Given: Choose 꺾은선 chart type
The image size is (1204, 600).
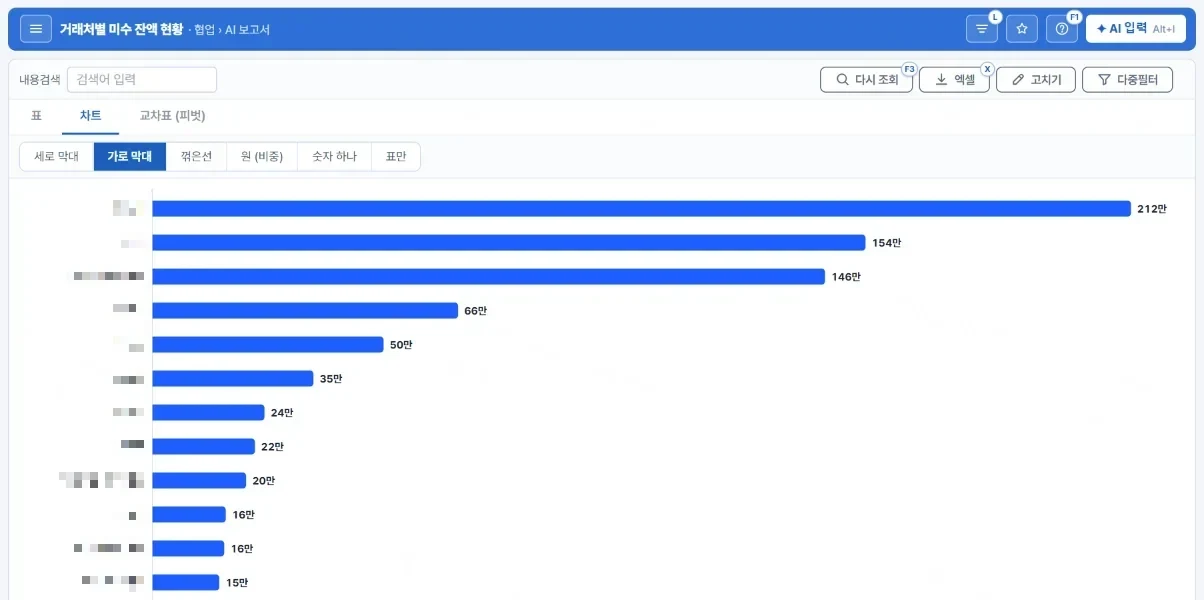Looking at the screenshot, I should click(x=196, y=157).
